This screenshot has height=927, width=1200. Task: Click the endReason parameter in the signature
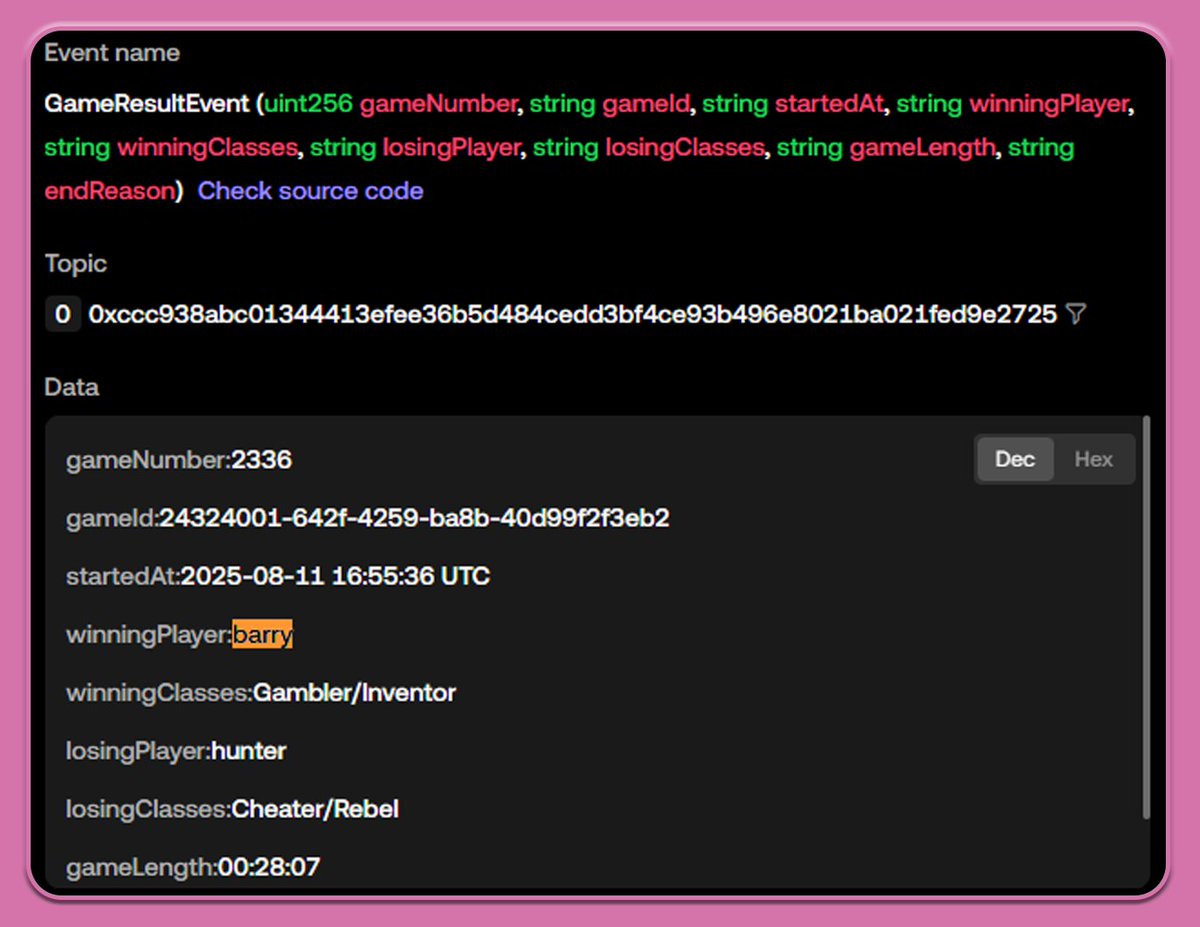pos(110,191)
